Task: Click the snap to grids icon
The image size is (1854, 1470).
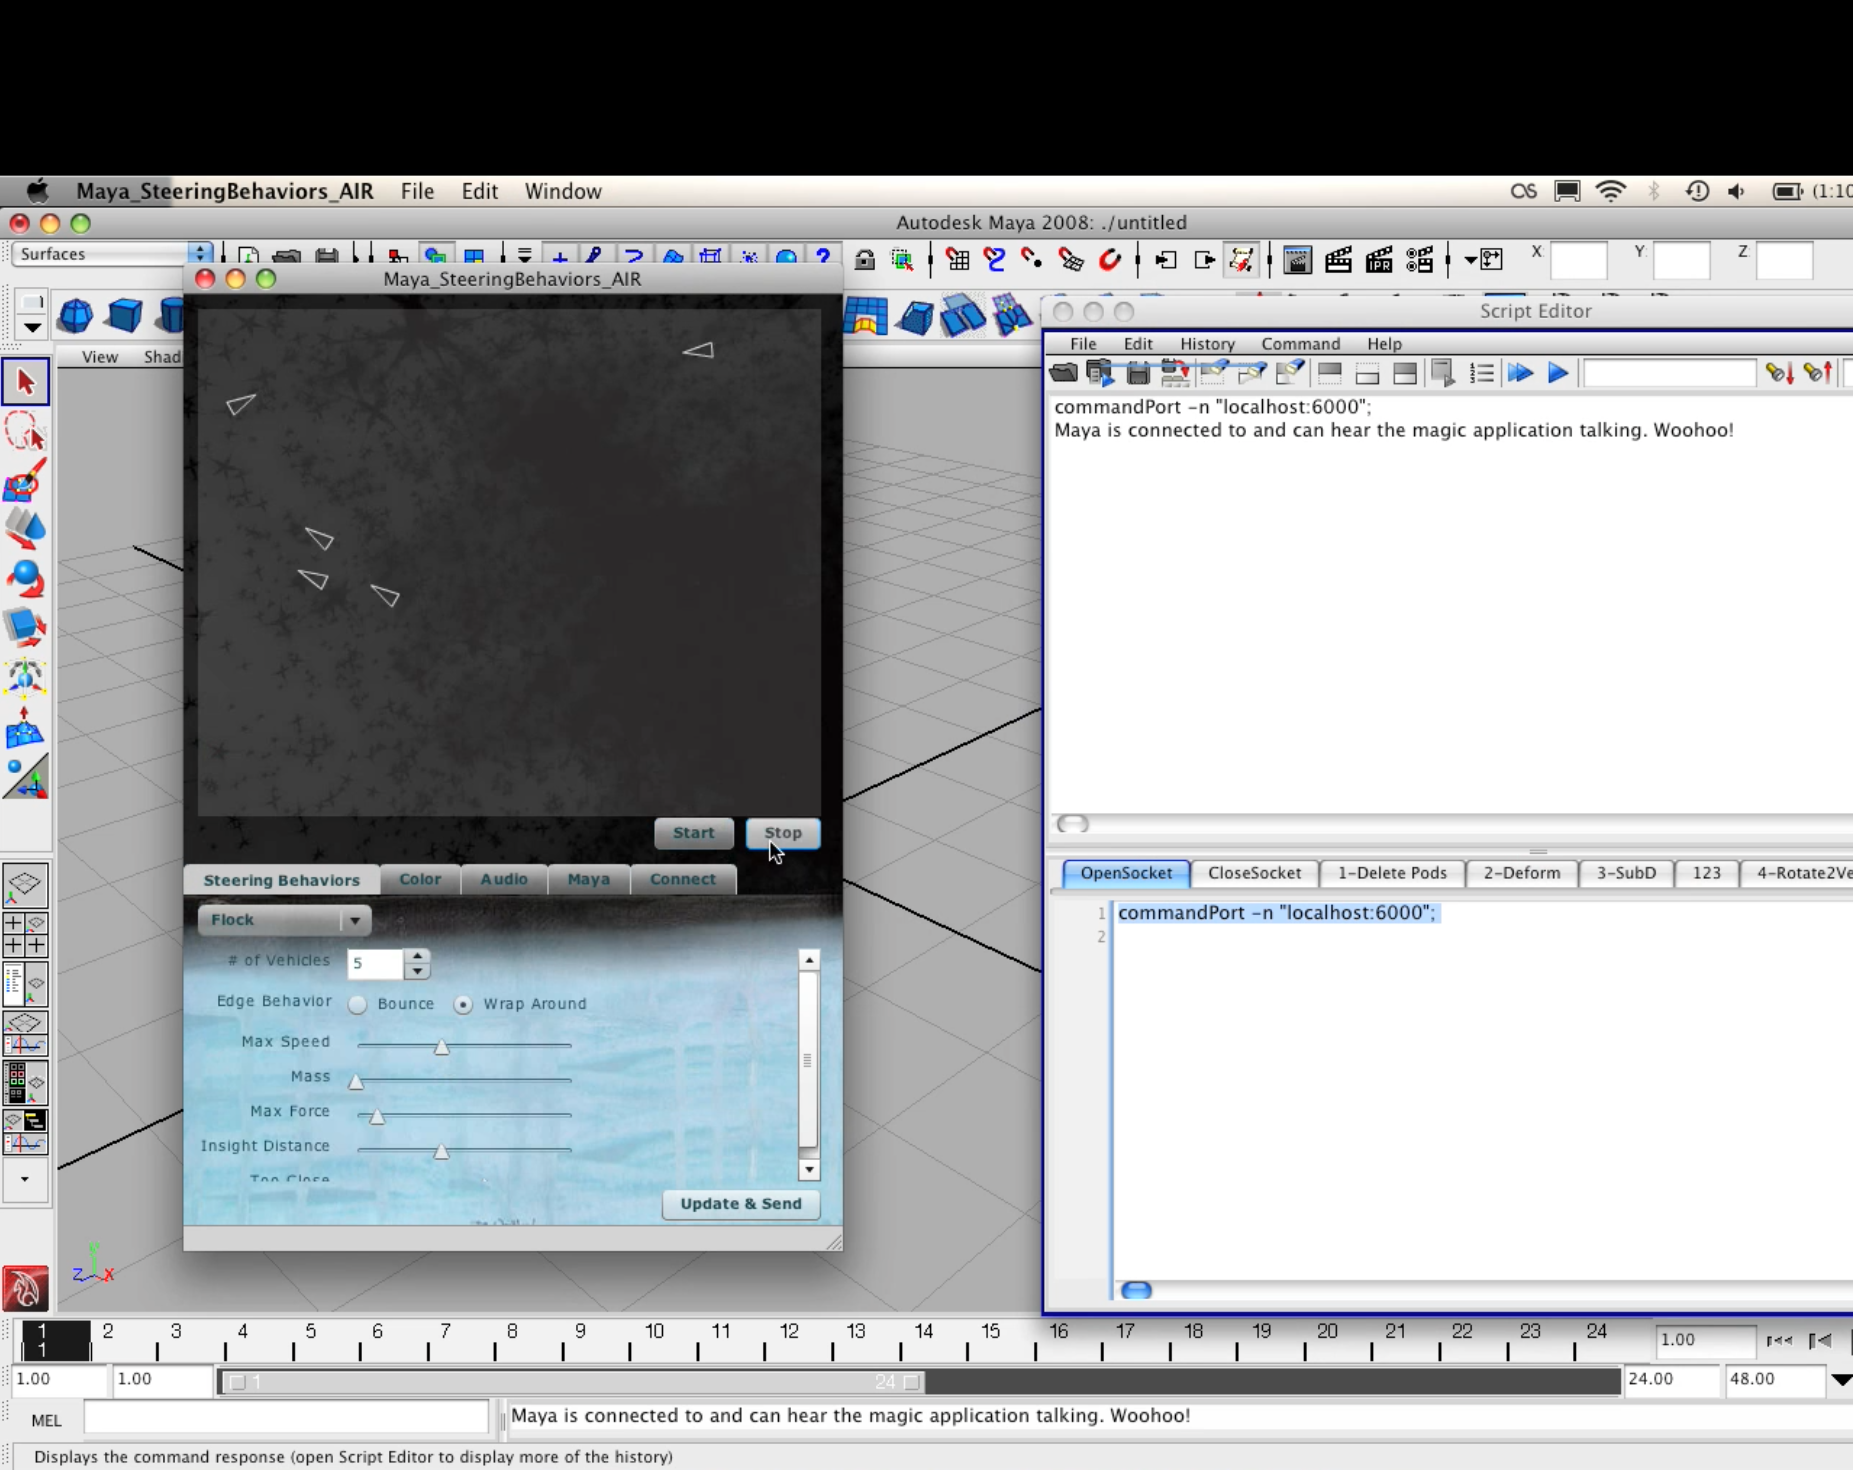Action: (x=957, y=260)
